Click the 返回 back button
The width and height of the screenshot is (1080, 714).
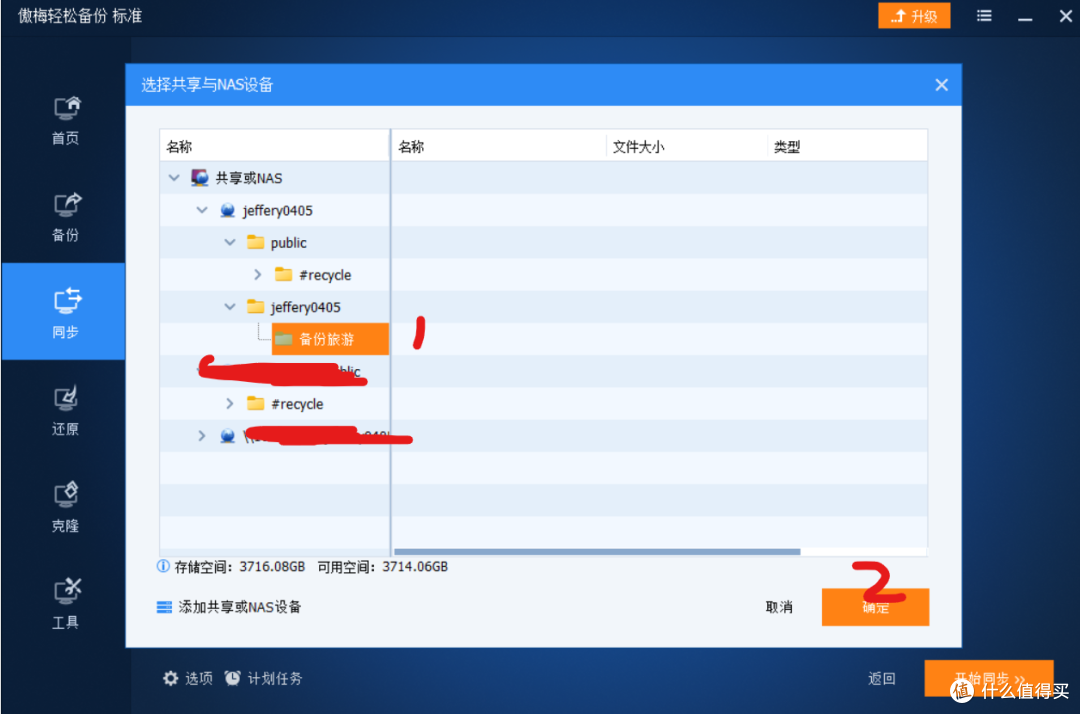[882, 678]
